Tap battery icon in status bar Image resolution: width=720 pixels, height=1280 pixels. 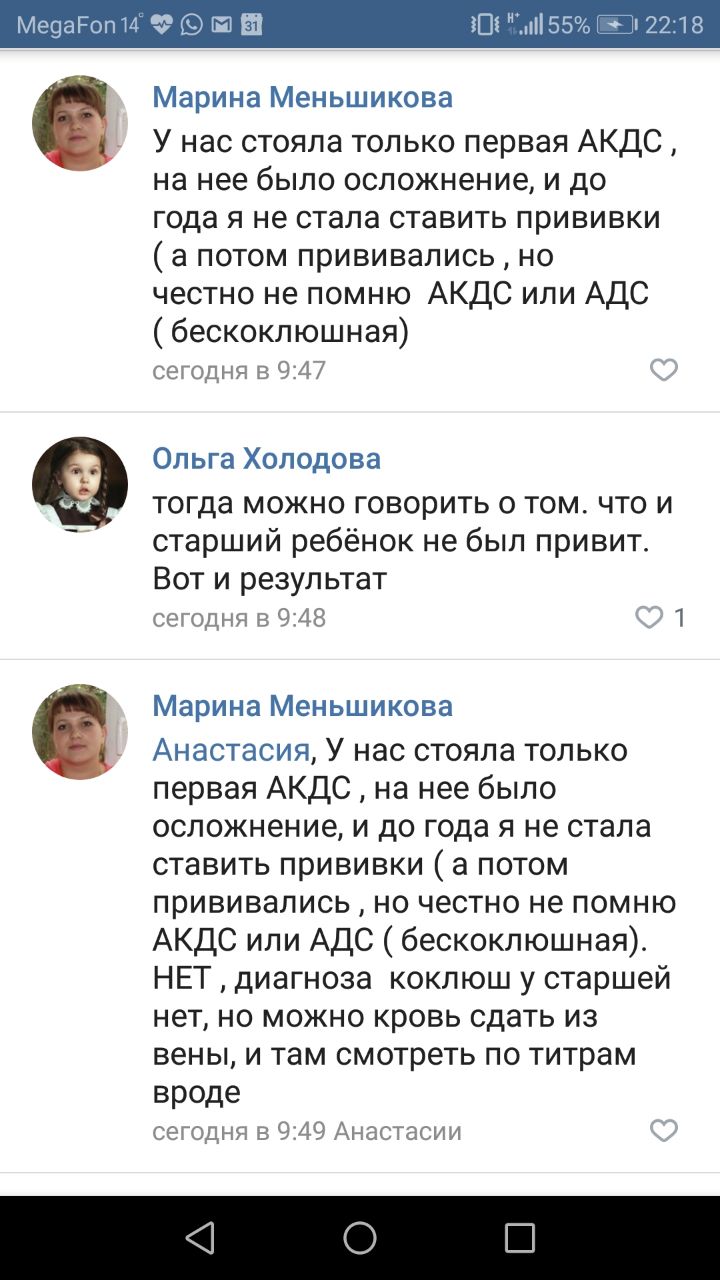(x=617, y=25)
